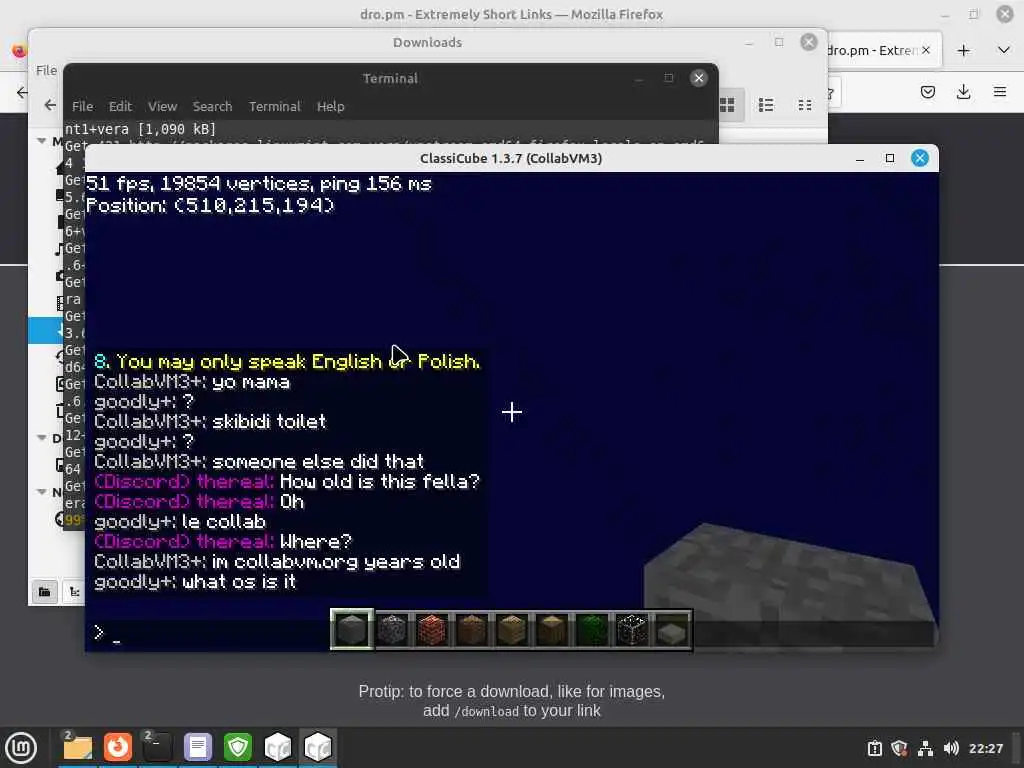
Task: Open green shield taskbar application
Action: (238, 747)
